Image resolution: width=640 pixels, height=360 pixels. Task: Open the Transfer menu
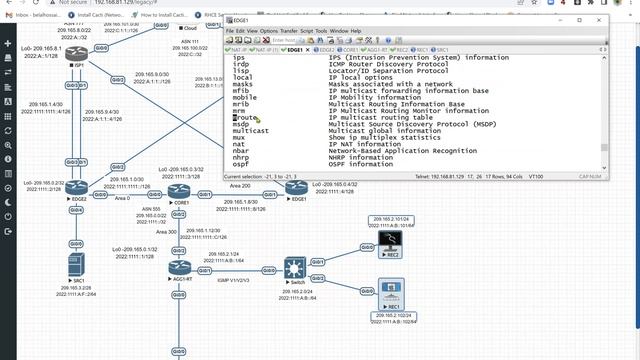(289, 31)
